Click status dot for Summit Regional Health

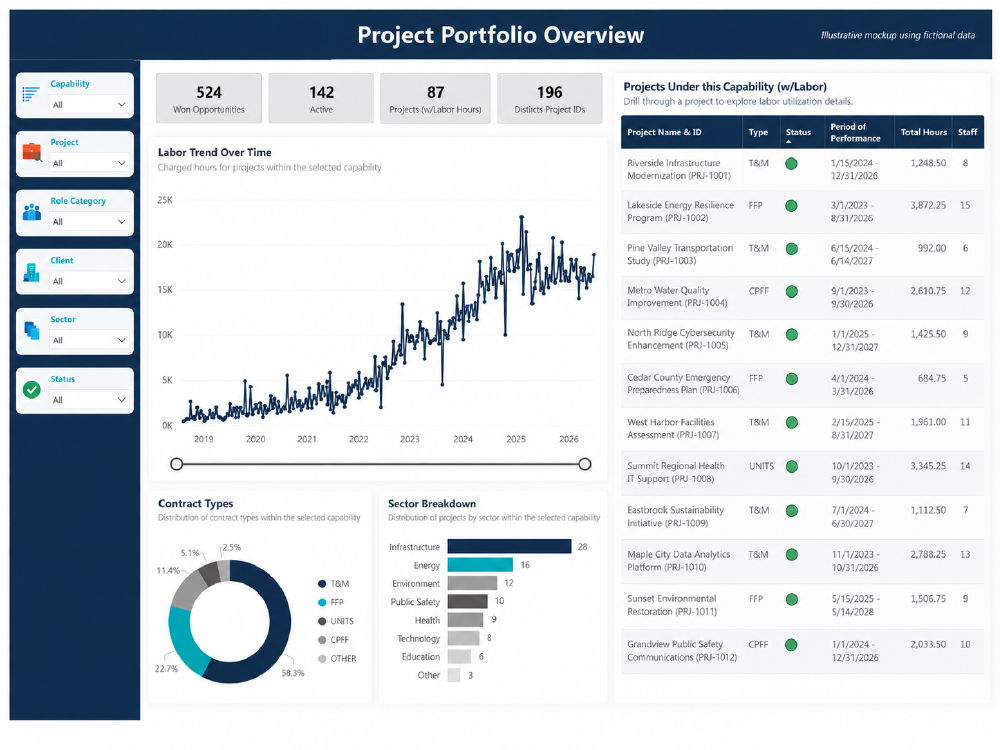(x=791, y=467)
